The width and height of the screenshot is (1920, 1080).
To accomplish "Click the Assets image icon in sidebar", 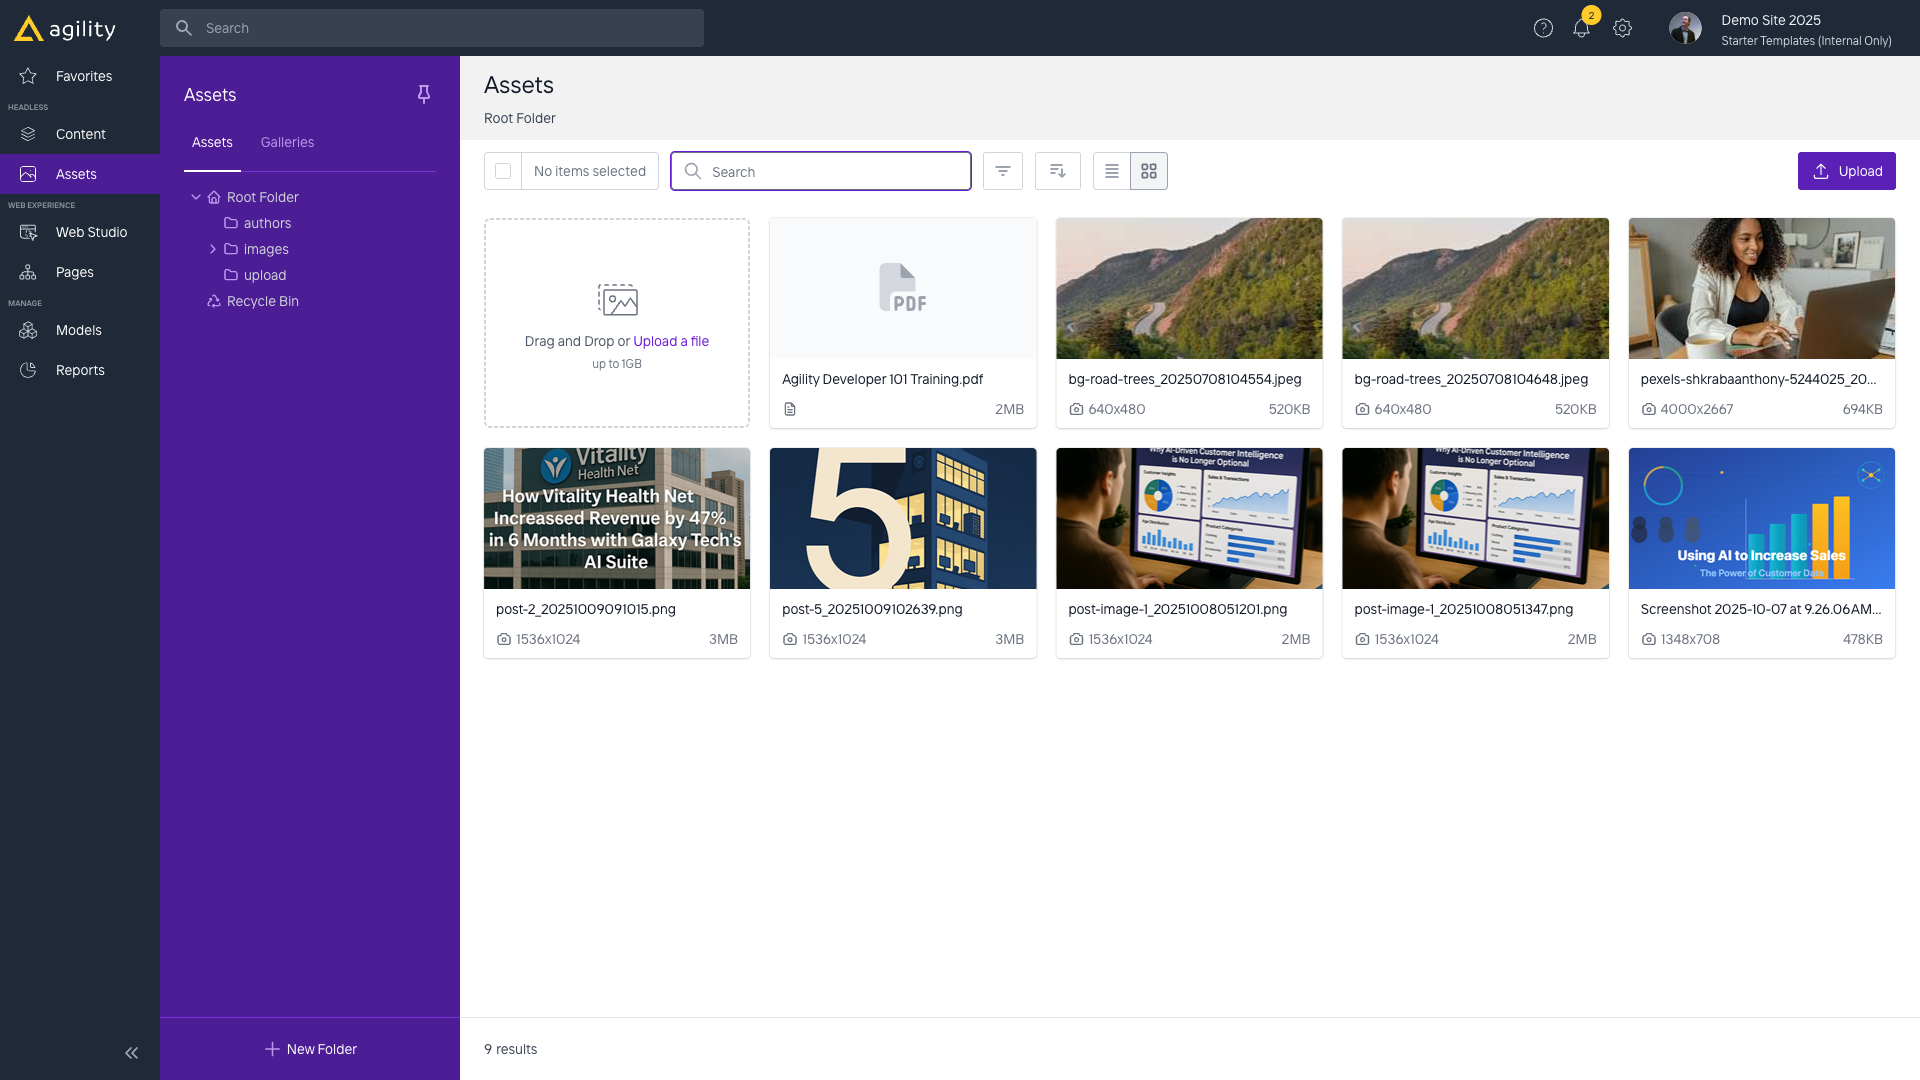I will point(28,174).
